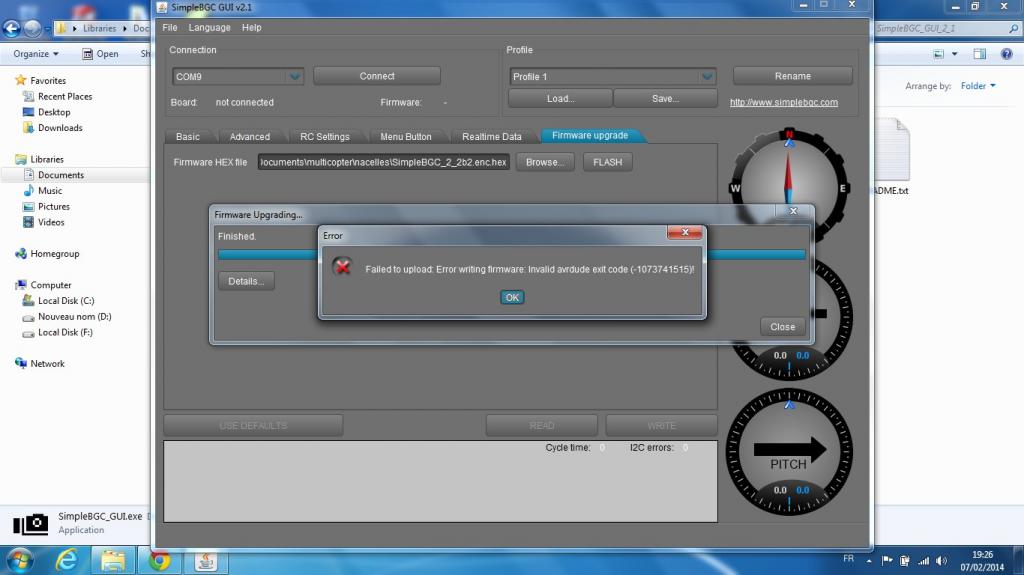1024x575 pixels.
Task: Open the File menu
Action: tap(170, 27)
